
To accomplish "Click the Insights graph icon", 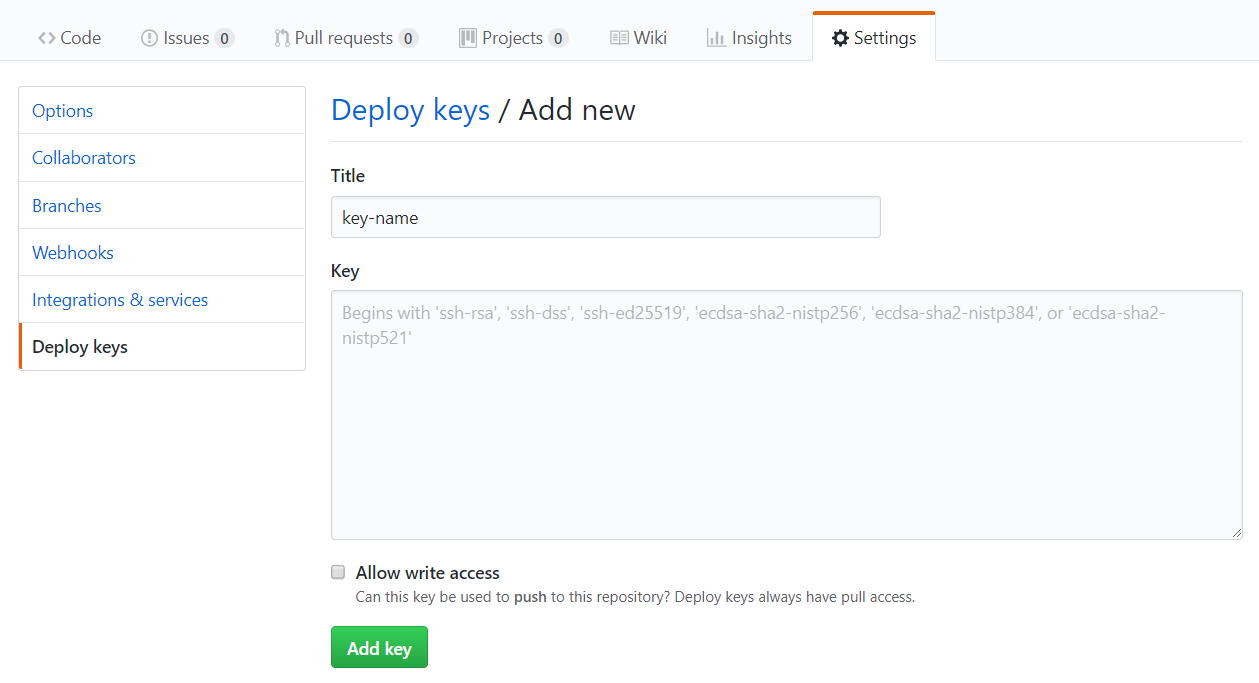I will click(717, 37).
